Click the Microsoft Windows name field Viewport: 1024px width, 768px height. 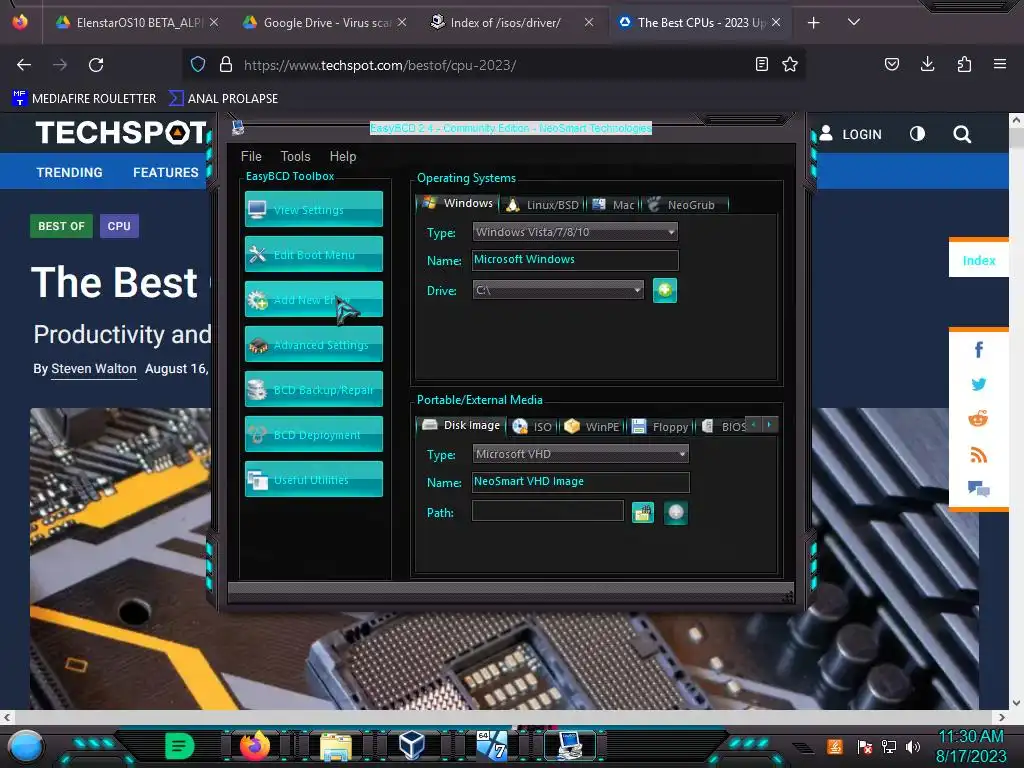coord(575,260)
